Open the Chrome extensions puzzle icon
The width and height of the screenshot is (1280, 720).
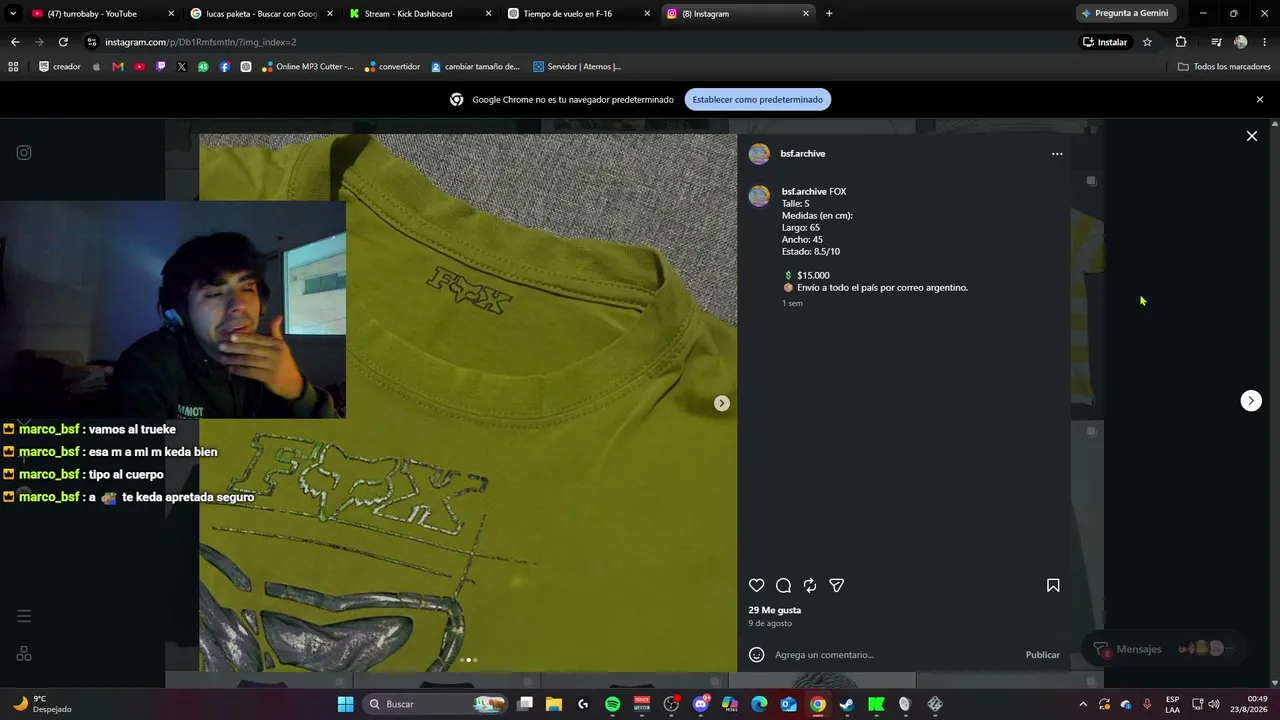(1181, 42)
